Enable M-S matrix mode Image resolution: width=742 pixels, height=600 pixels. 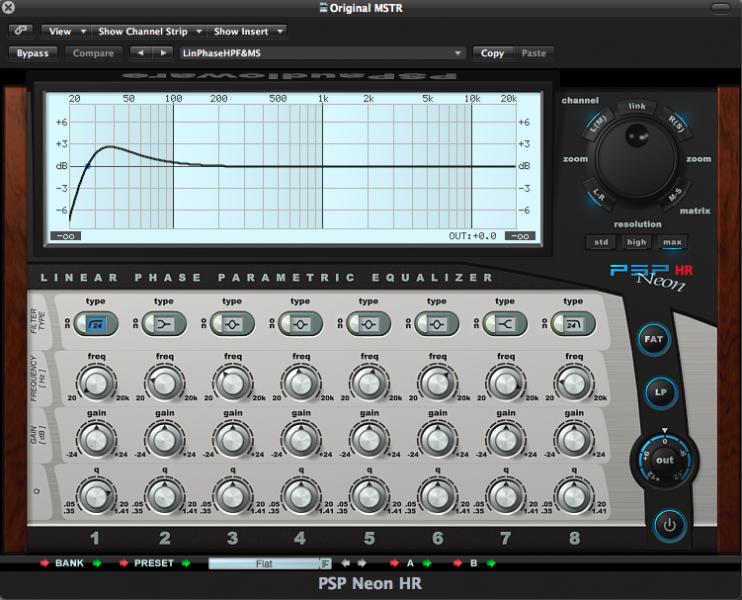[x=675, y=194]
